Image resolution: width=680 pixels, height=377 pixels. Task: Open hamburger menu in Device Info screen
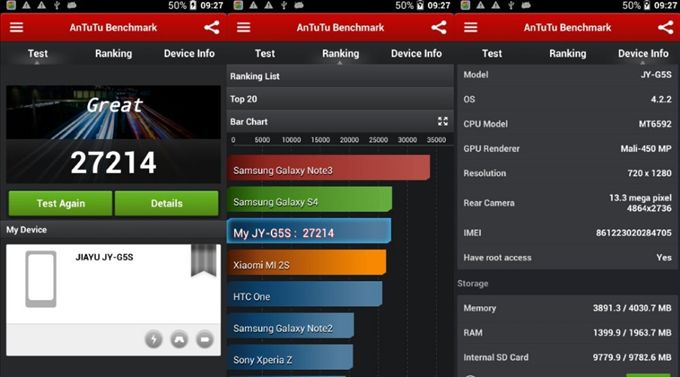coord(471,27)
